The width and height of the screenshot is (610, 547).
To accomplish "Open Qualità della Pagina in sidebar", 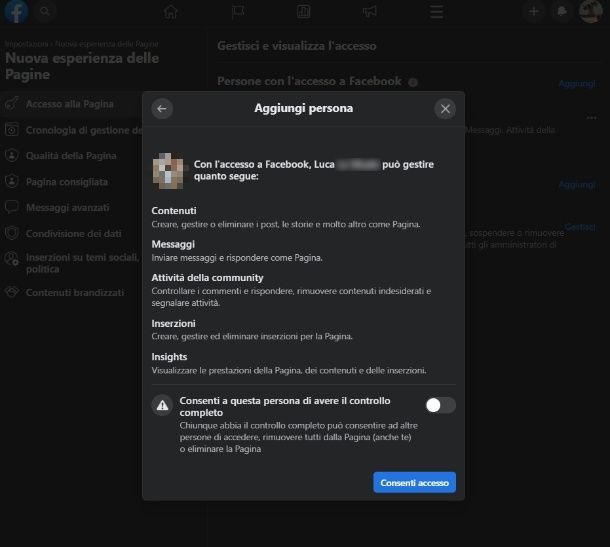I will [x=72, y=156].
